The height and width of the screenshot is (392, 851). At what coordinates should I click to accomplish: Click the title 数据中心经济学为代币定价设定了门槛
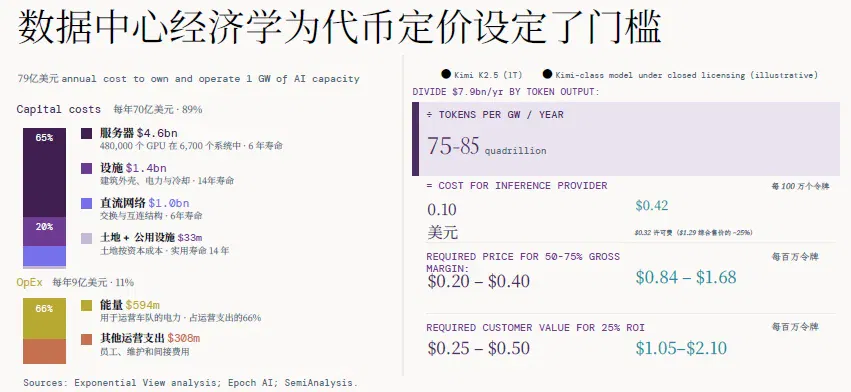click(x=339, y=27)
